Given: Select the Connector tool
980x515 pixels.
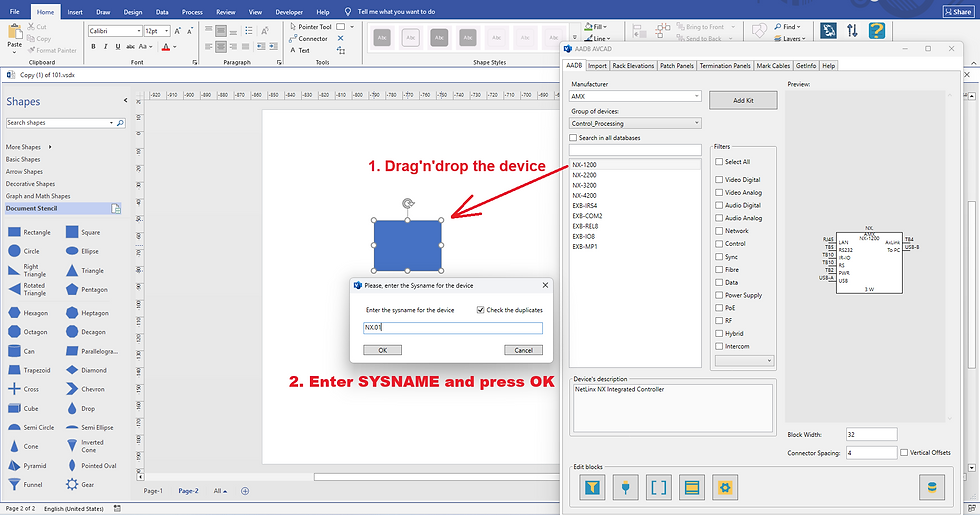Looking at the screenshot, I should pos(309,39).
